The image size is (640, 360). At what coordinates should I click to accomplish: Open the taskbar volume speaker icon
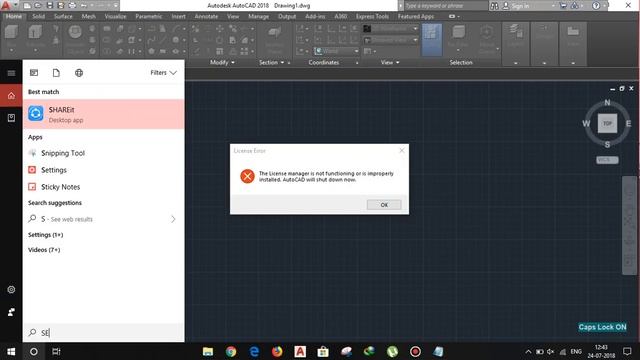(x=551, y=351)
